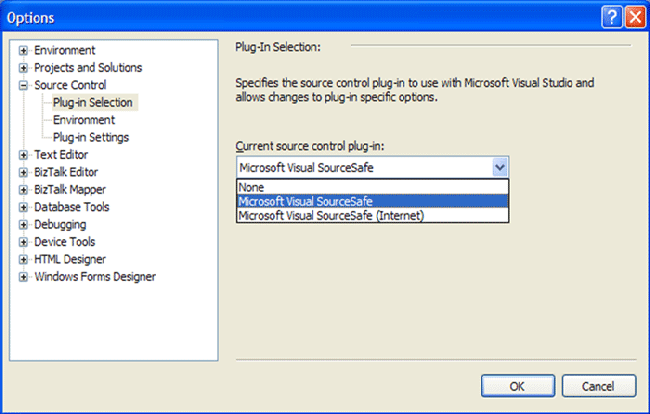The height and width of the screenshot is (414, 650).
Task: Select the Source Control label
Action: pyautogui.click(x=70, y=85)
